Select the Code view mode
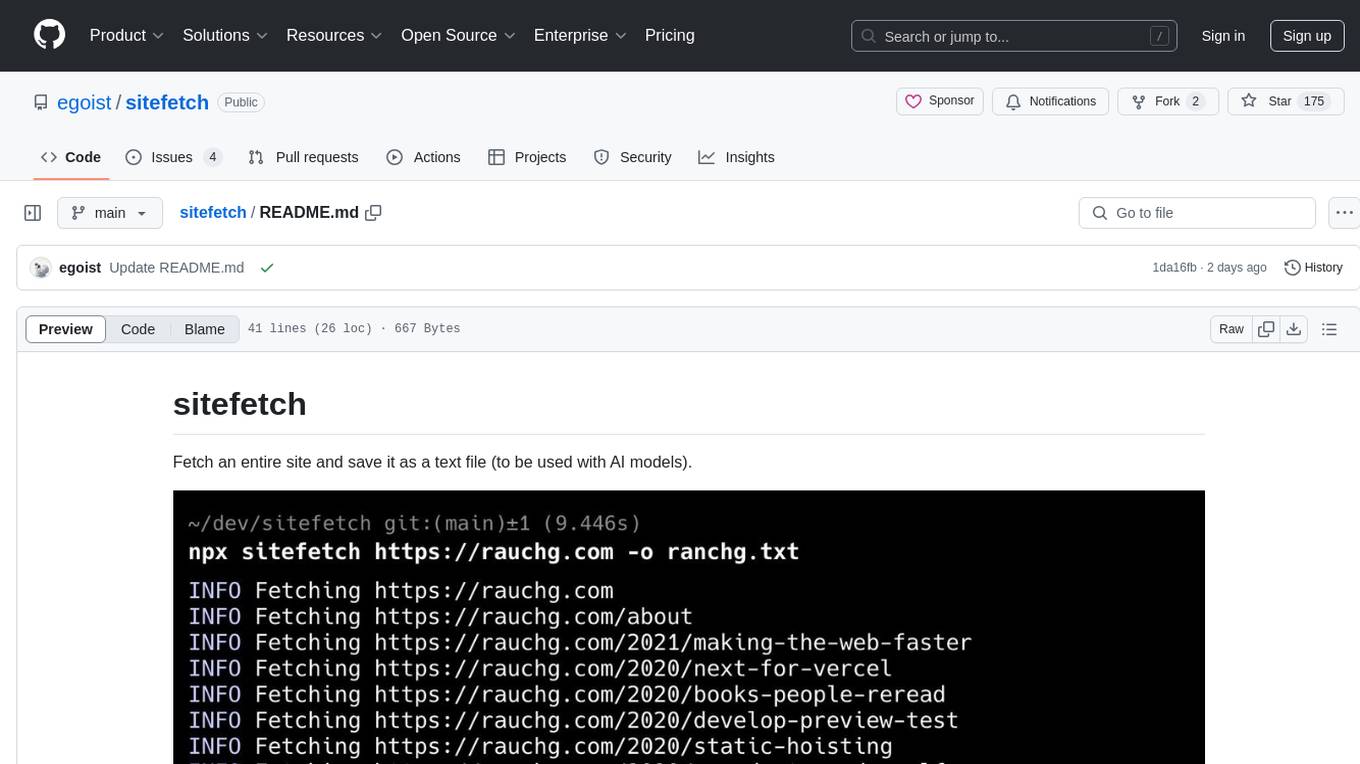Screen dimensions: 1360x764 (138, 329)
